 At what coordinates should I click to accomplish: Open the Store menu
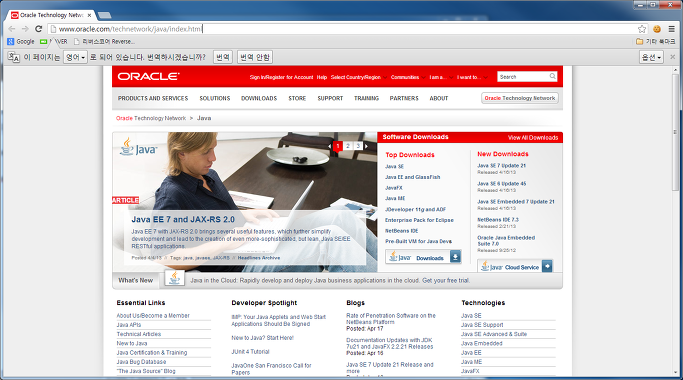coord(297,98)
